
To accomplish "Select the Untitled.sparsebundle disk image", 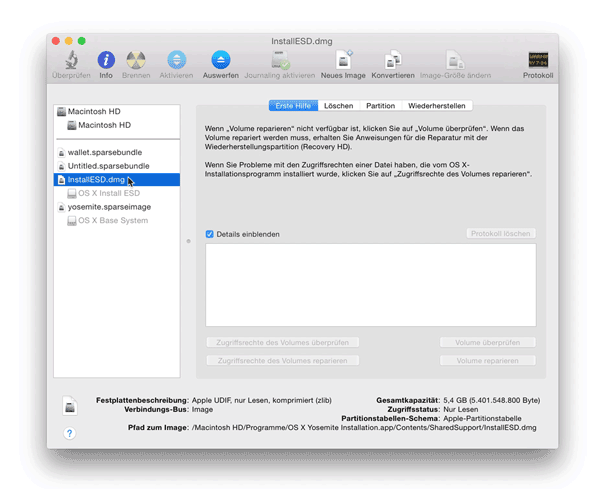I will [x=108, y=166].
